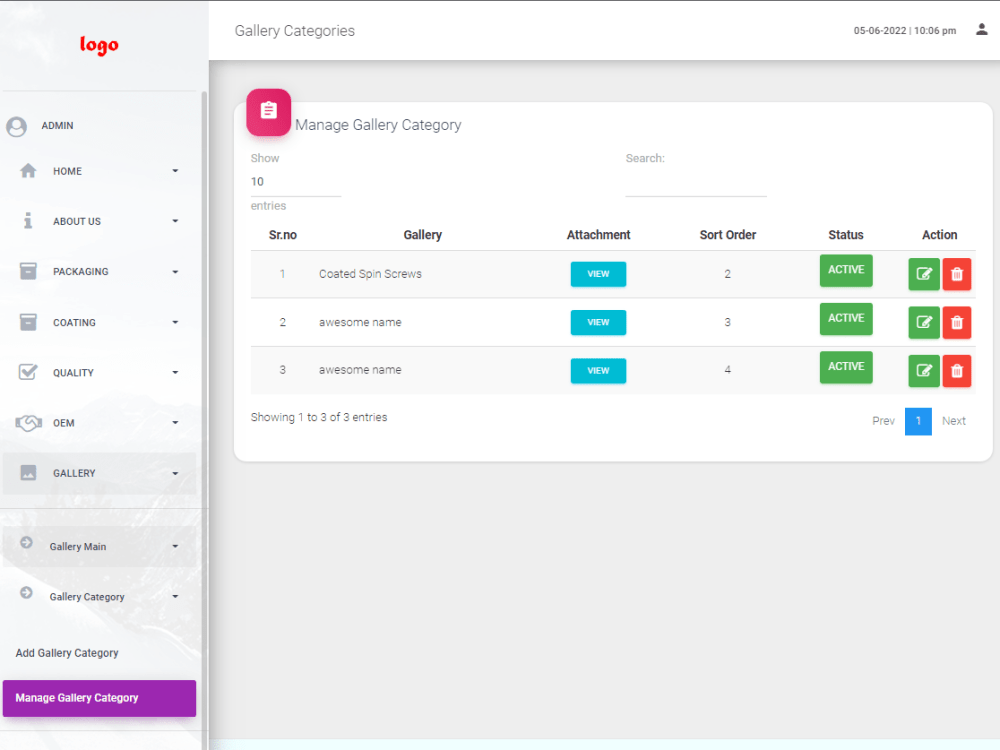View attachment for Coated Spin Screws
This screenshot has width=1000, height=750.
[x=598, y=274]
